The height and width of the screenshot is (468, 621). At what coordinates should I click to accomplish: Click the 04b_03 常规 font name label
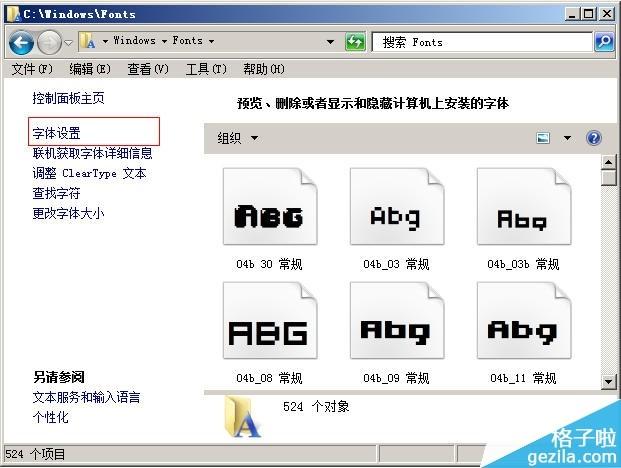396,264
